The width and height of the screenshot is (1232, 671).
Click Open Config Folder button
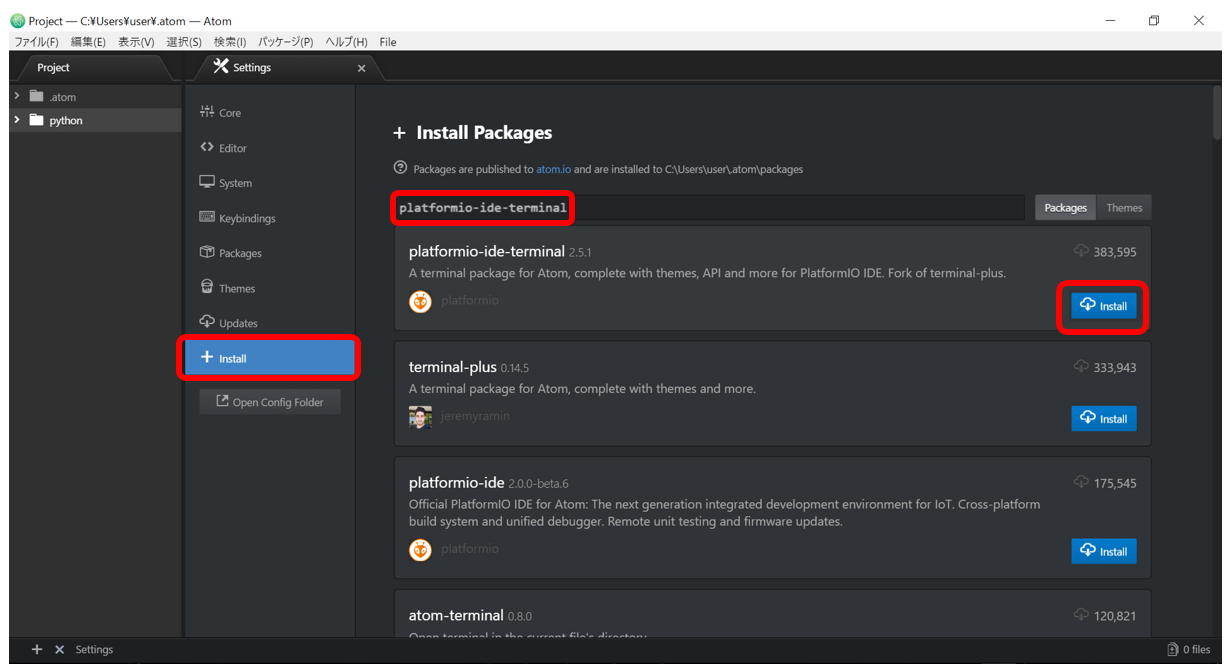(269, 402)
